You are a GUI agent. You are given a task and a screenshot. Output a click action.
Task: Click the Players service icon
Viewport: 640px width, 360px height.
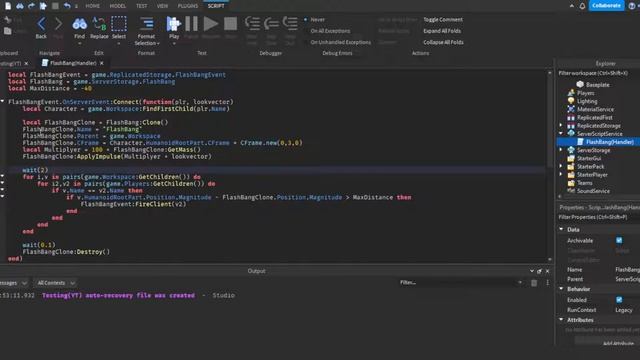coord(571,93)
